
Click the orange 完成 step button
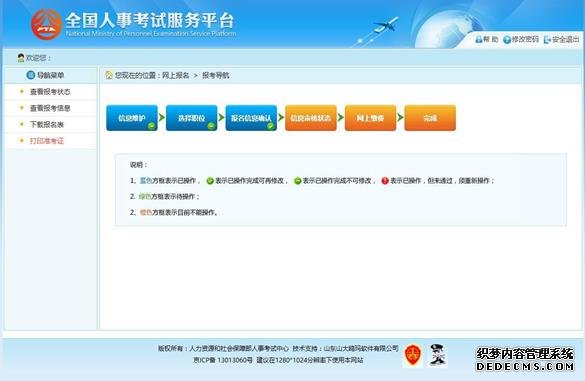430,118
